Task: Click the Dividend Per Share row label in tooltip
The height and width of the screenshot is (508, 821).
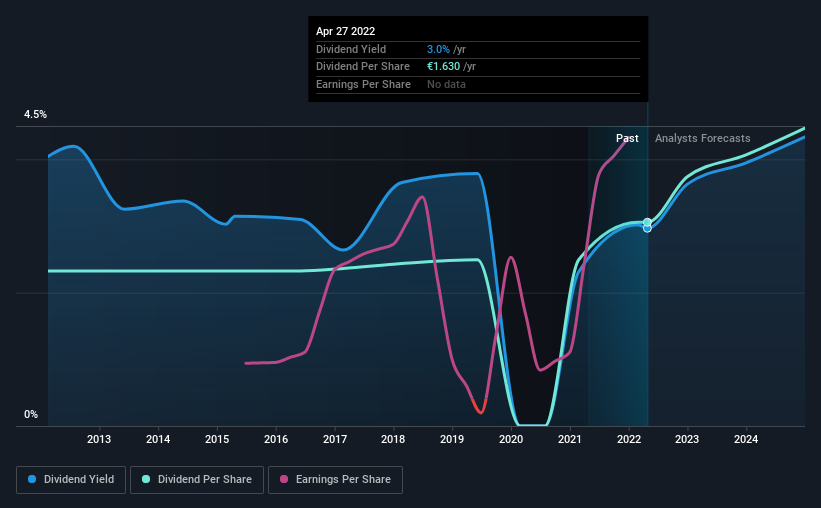Action: 363,67
